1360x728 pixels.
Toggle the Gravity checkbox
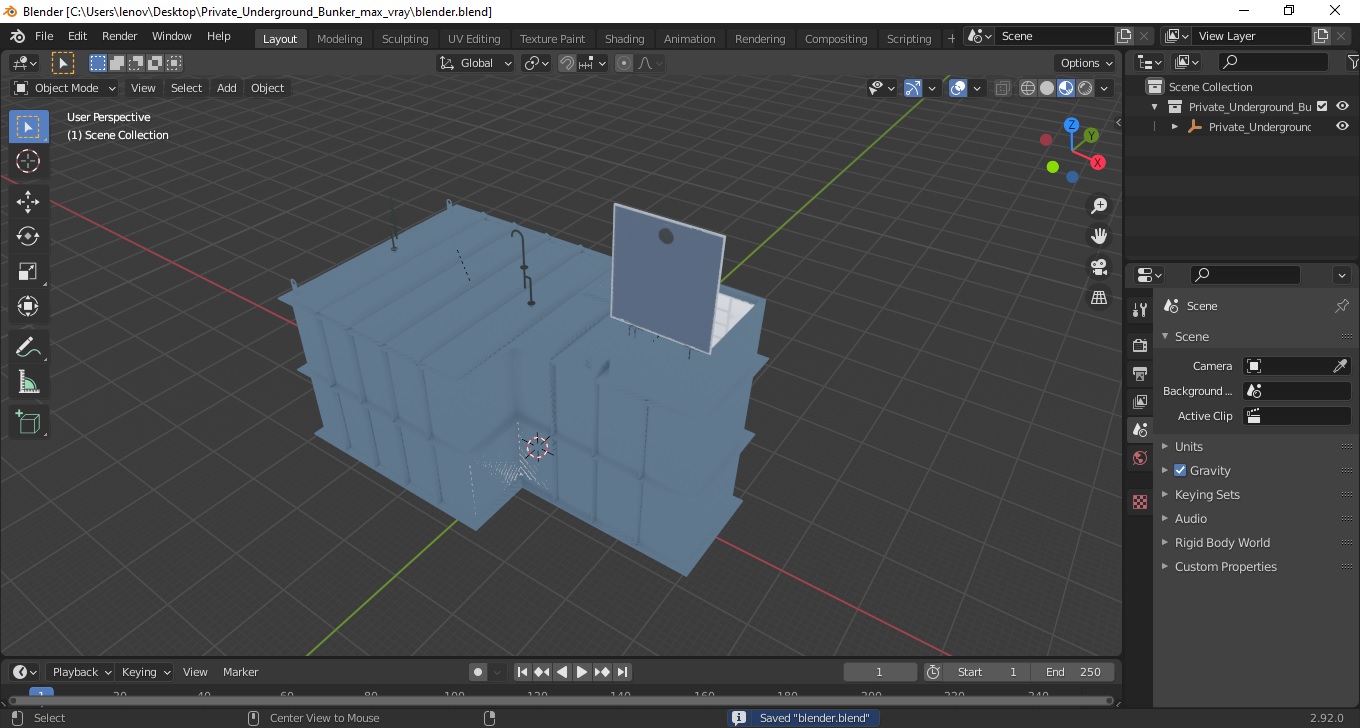pyautogui.click(x=1180, y=470)
